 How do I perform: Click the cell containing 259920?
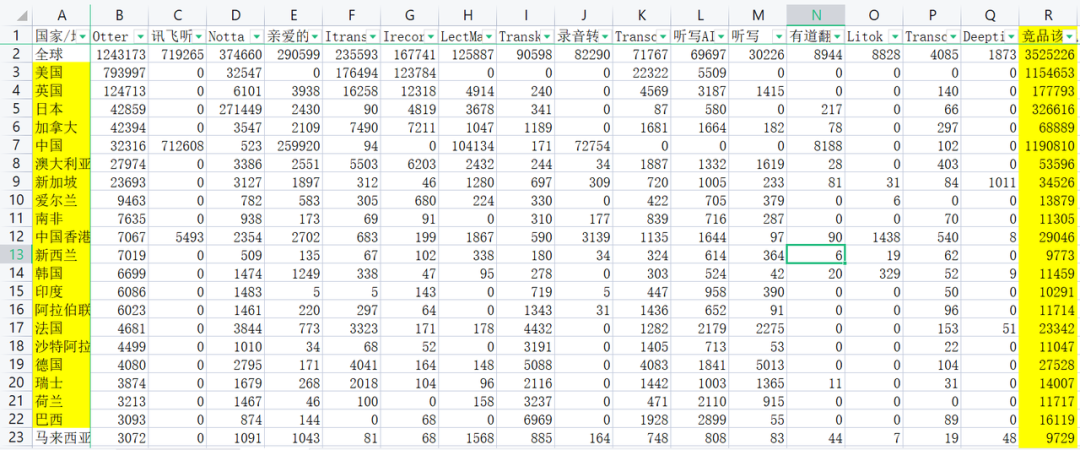click(294, 145)
